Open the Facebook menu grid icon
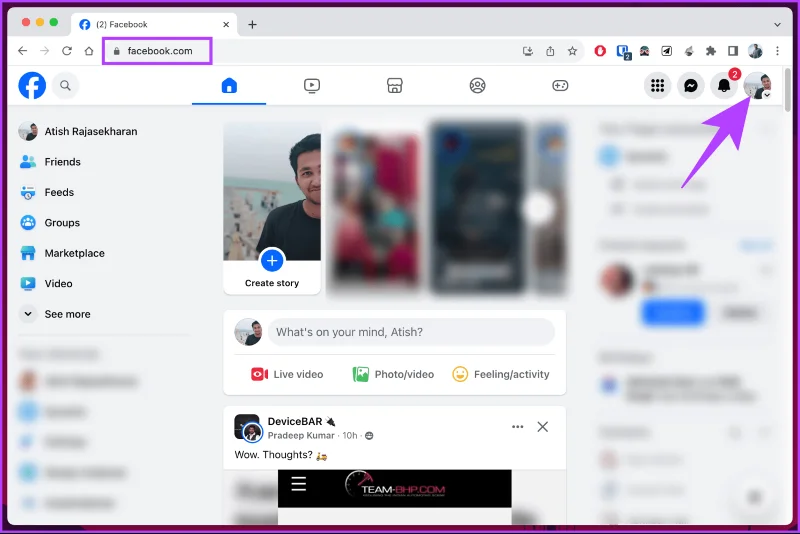The image size is (800, 534). [657, 85]
